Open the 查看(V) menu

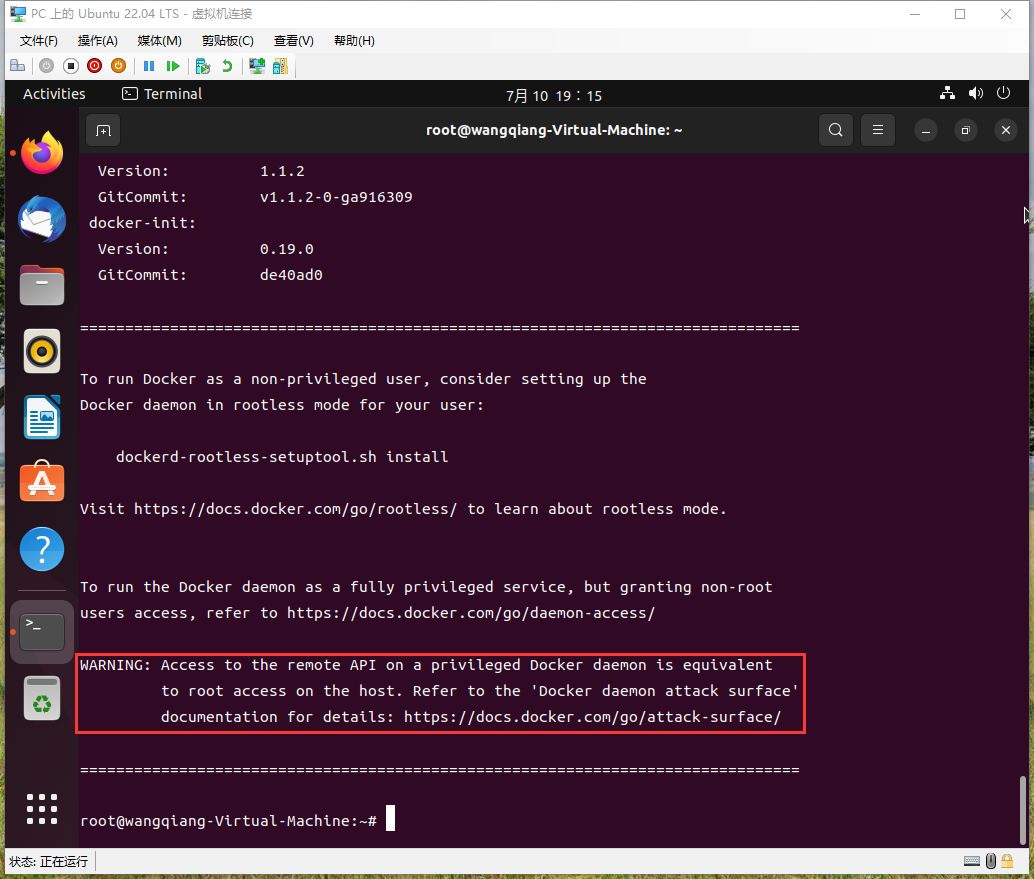click(293, 41)
